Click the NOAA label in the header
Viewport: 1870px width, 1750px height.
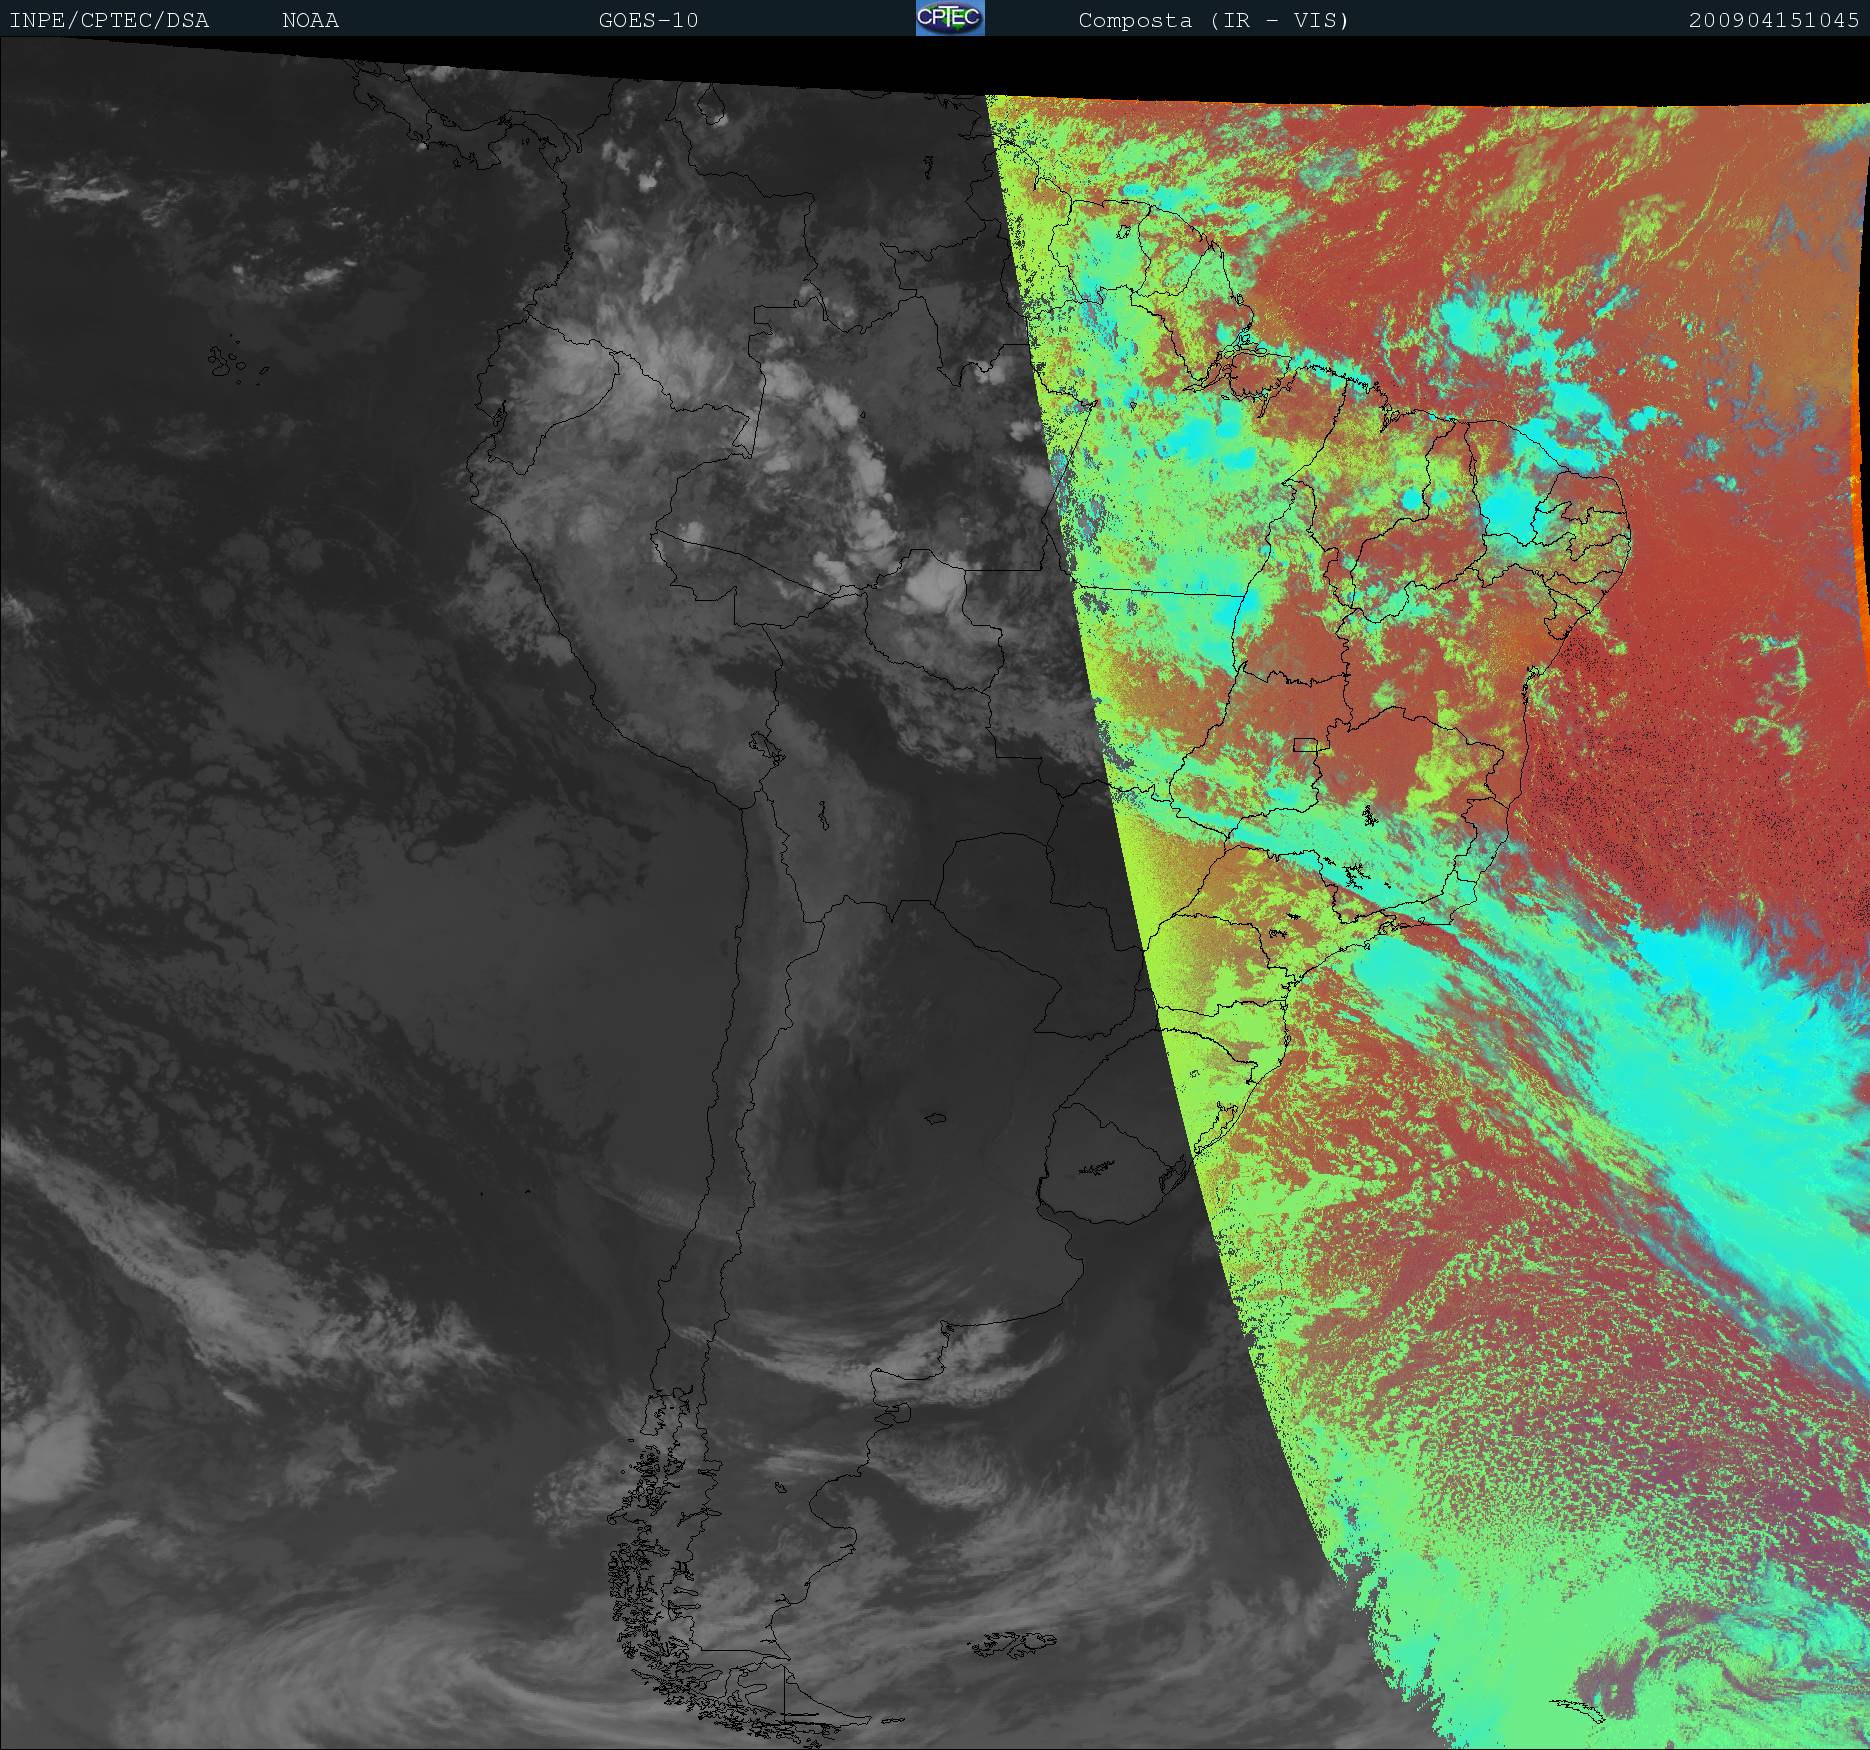(310, 20)
